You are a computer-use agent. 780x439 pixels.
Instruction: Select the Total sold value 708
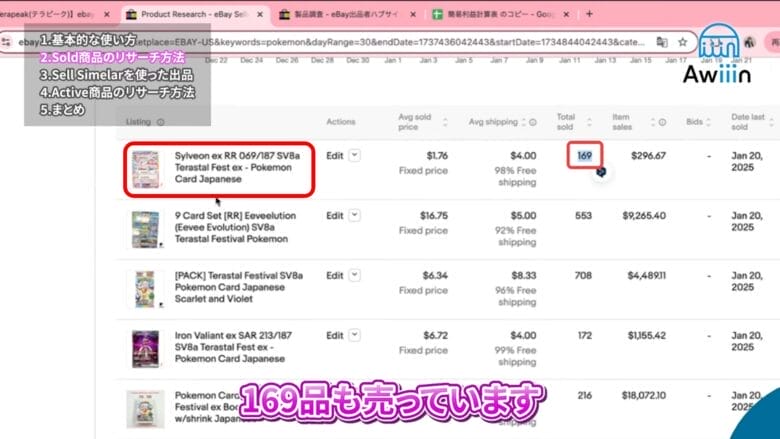point(584,275)
